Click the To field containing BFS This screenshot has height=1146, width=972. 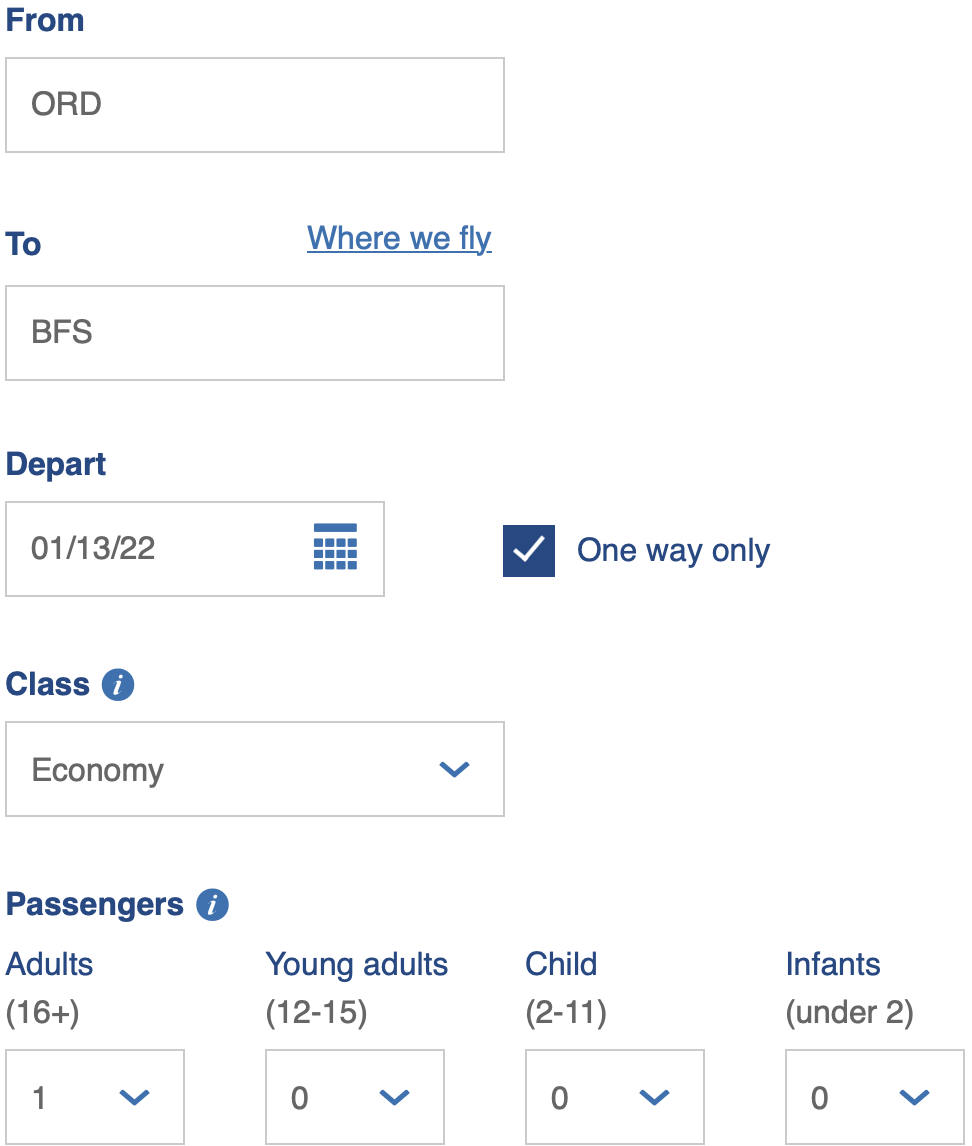pyautogui.click(x=255, y=333)
